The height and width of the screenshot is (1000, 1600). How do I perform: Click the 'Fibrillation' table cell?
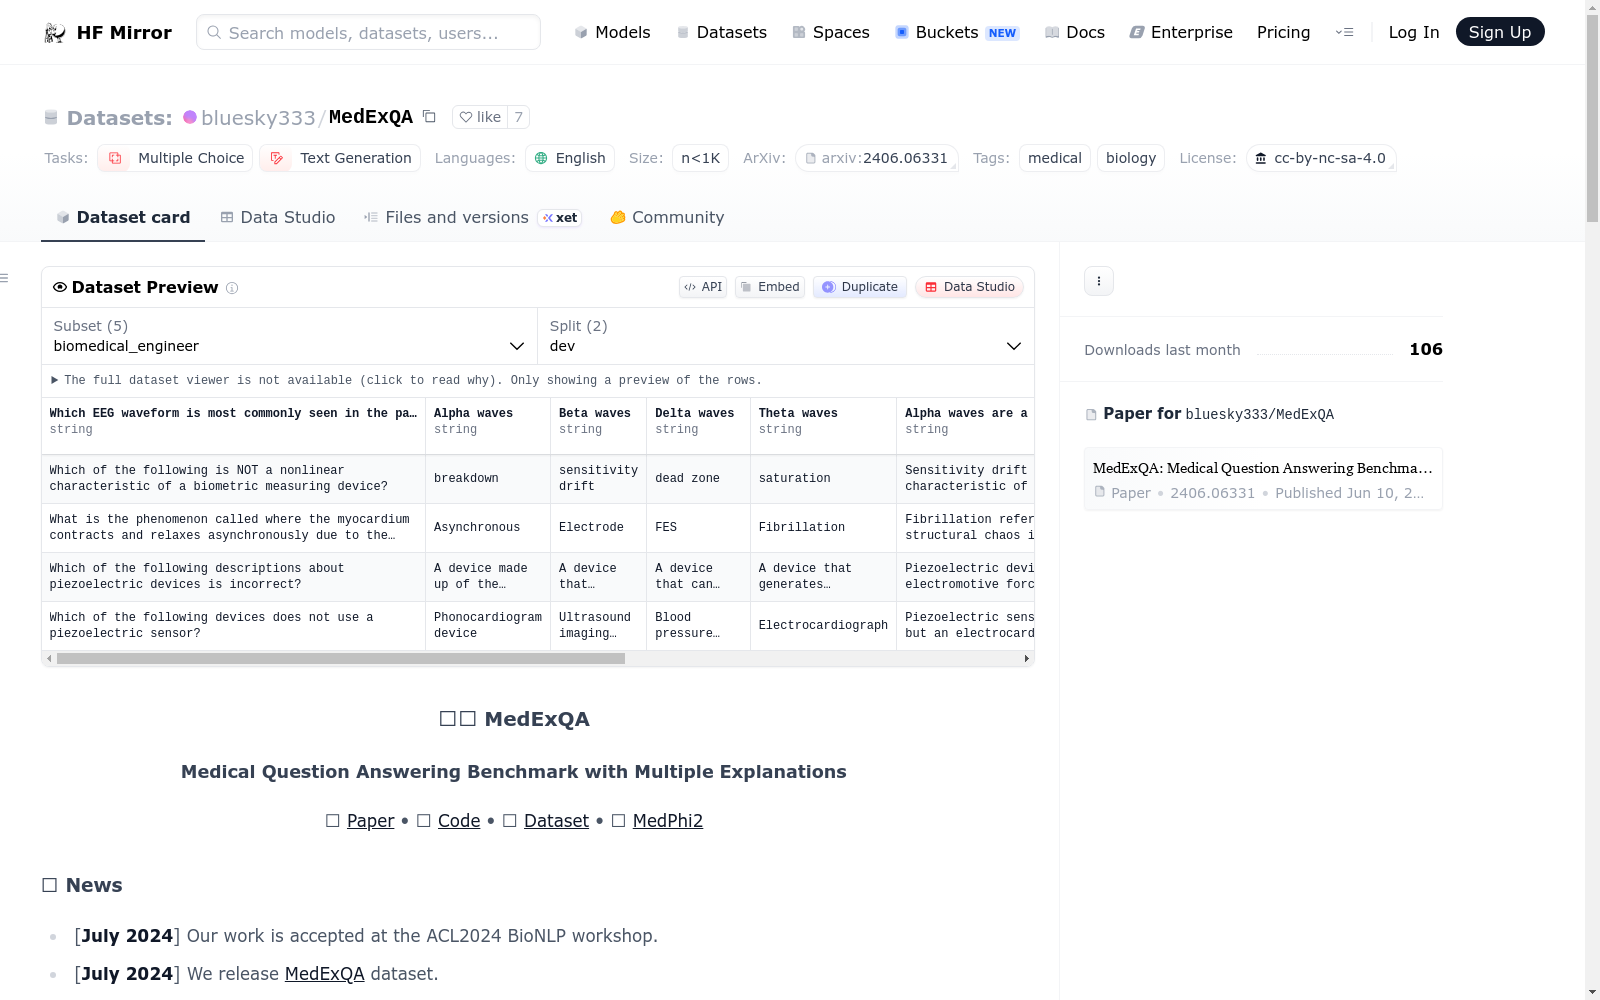click(x=824, y=528)
